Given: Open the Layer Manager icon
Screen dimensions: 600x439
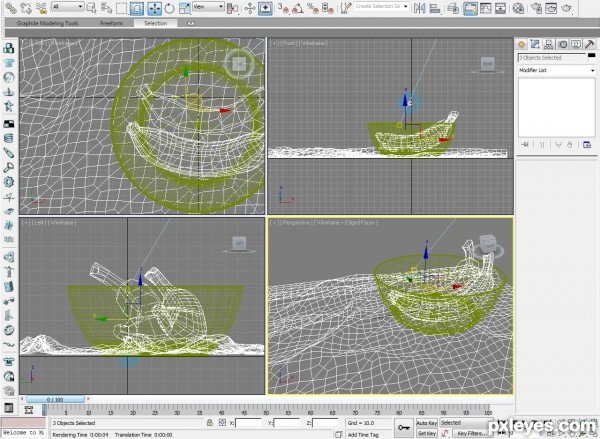Looking at the screenshot, I should [x=453, y=8].
